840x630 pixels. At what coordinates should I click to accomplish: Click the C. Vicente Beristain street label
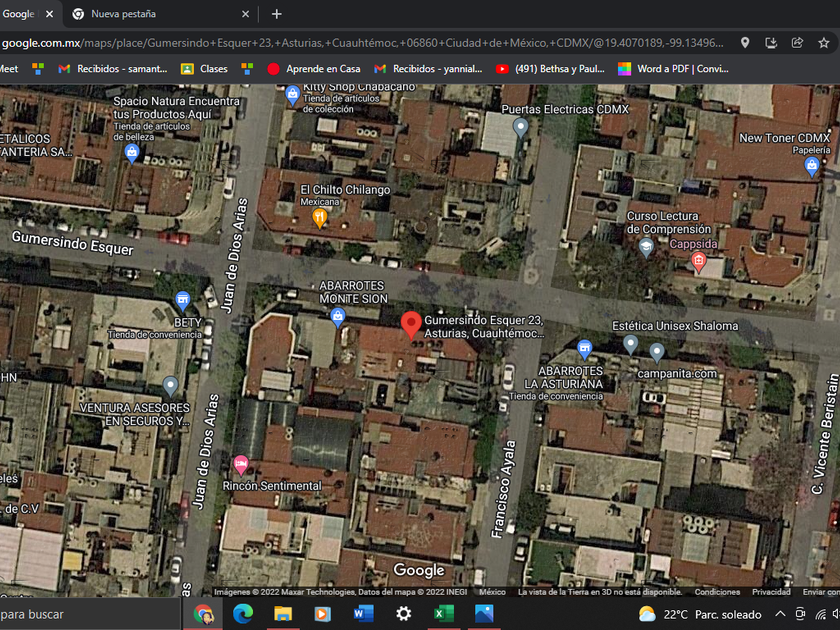point(824,434)
